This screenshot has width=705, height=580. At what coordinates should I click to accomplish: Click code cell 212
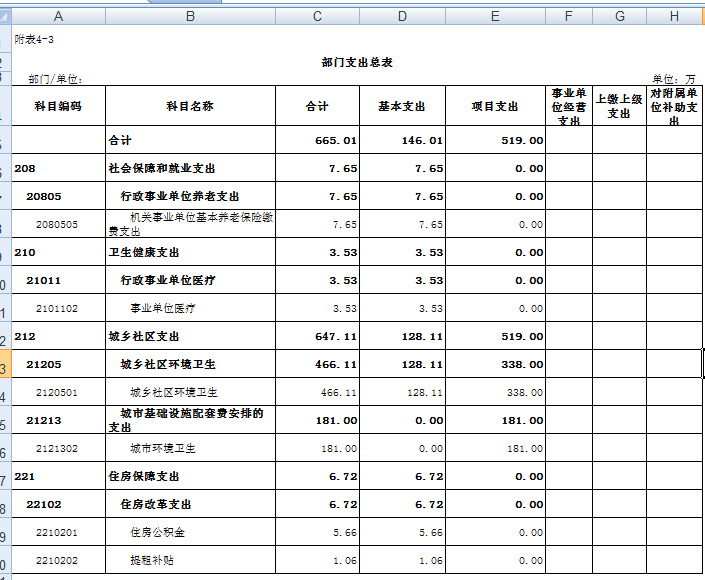pos(58,336)
